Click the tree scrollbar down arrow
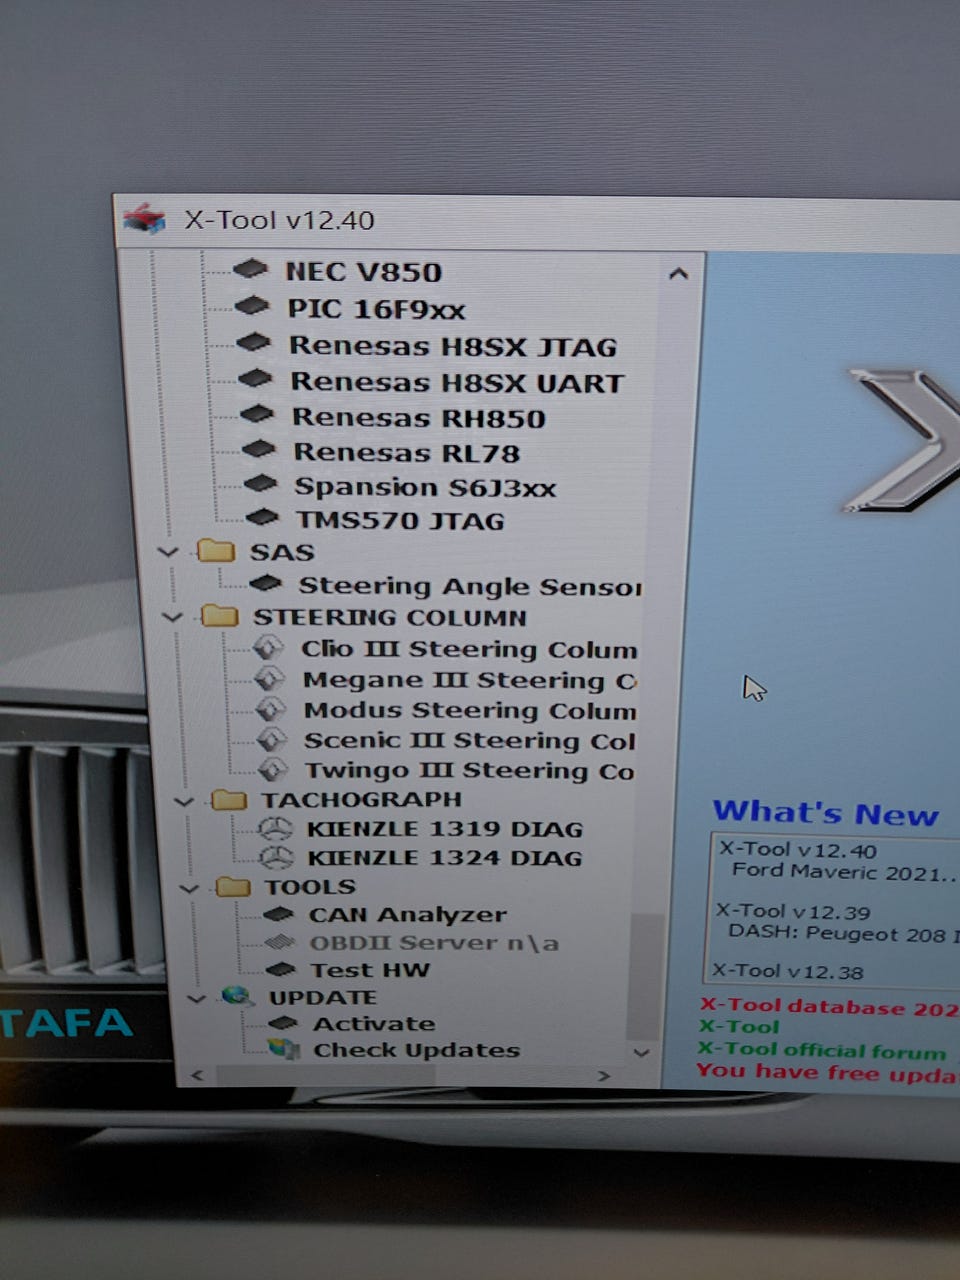The width and height of the screenshot is (960, 1280). point(642,1052)
